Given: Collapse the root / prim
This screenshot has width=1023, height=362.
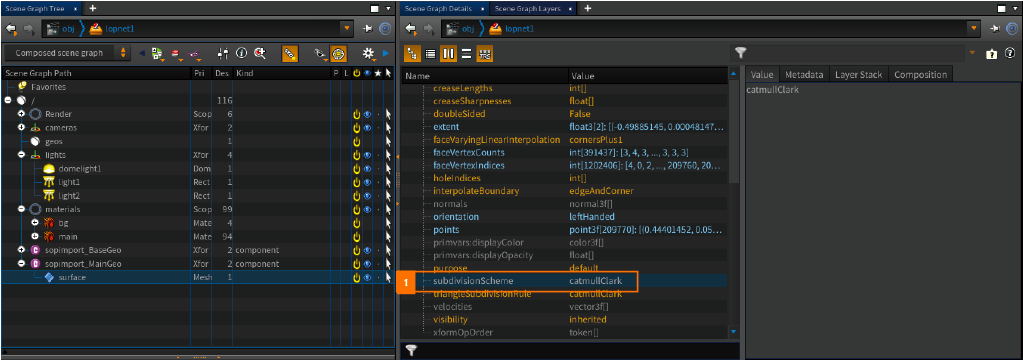Looking at the screenshot, I should 8,100.
